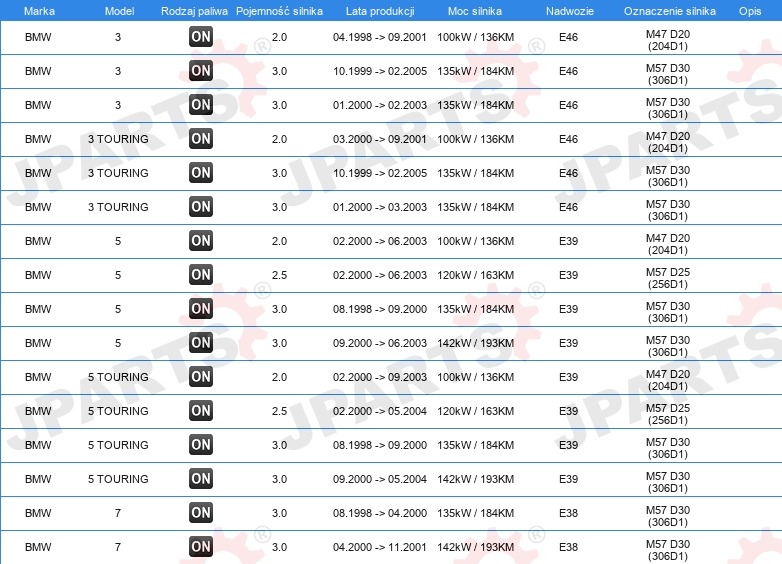The image size is (782, 564).
Task: Click the ON badge in the 01.2000 -> 02.2003 row
Action: 201,105
